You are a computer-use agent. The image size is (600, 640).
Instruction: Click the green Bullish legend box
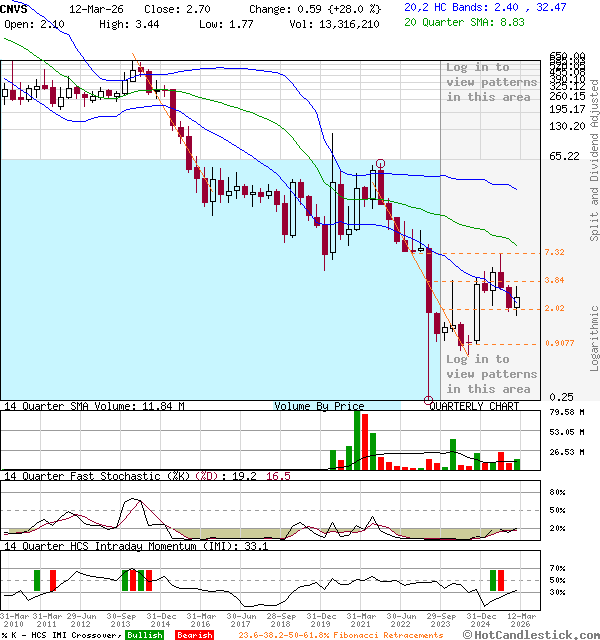[x=144, y=635]
